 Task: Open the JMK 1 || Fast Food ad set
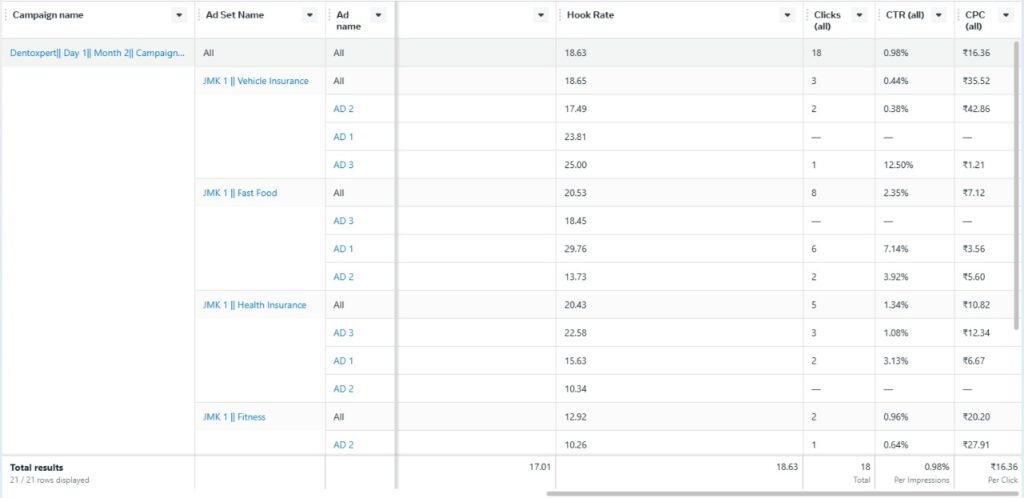coord(240,193)
